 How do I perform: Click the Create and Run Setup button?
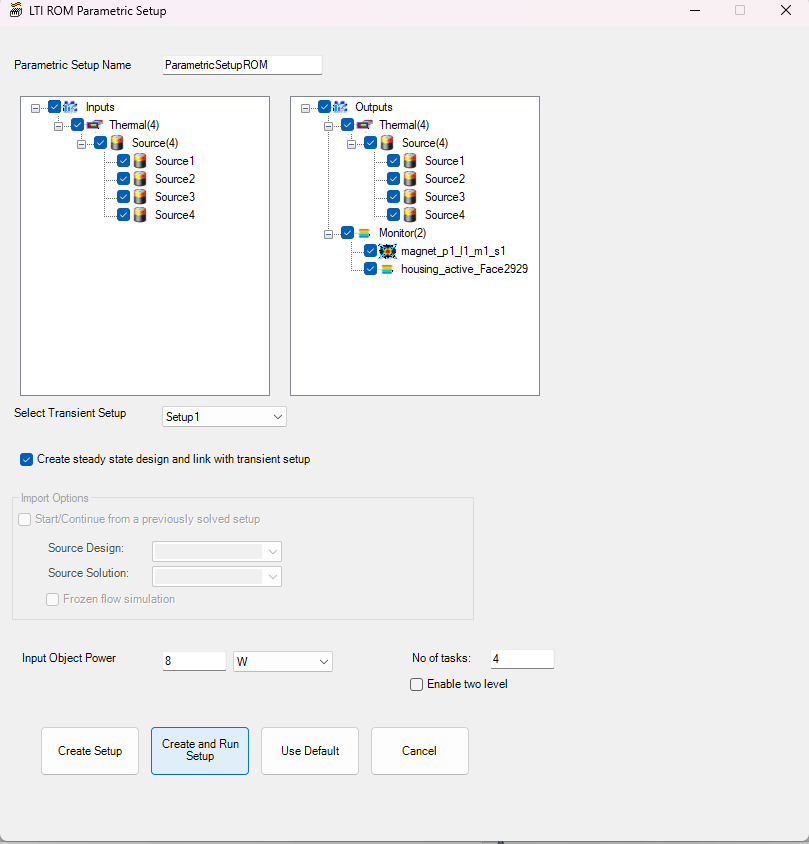point(200,750)
